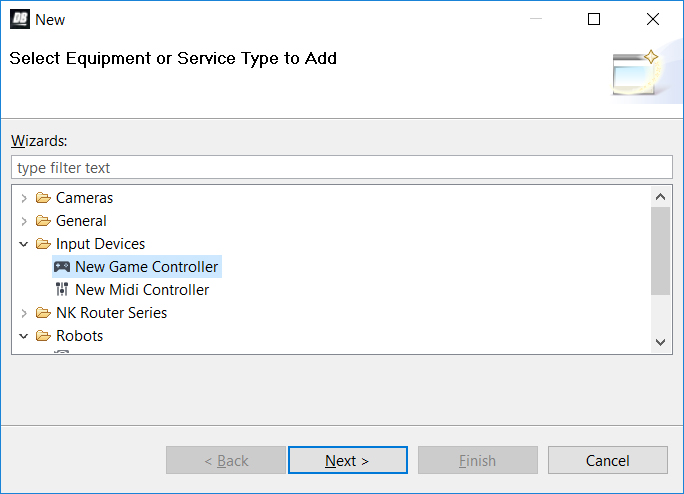Expand the Cameras tree node

[24, 198]
